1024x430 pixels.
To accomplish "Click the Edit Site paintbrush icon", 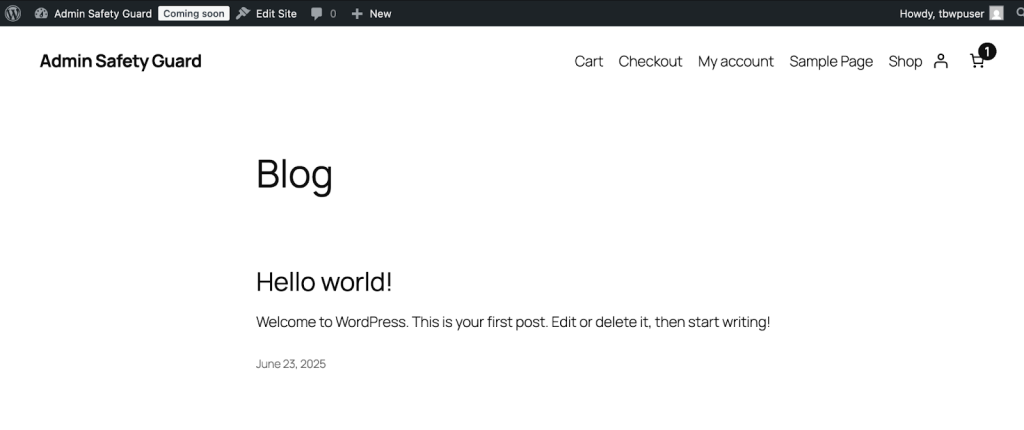I will click(x=243, y=13).
